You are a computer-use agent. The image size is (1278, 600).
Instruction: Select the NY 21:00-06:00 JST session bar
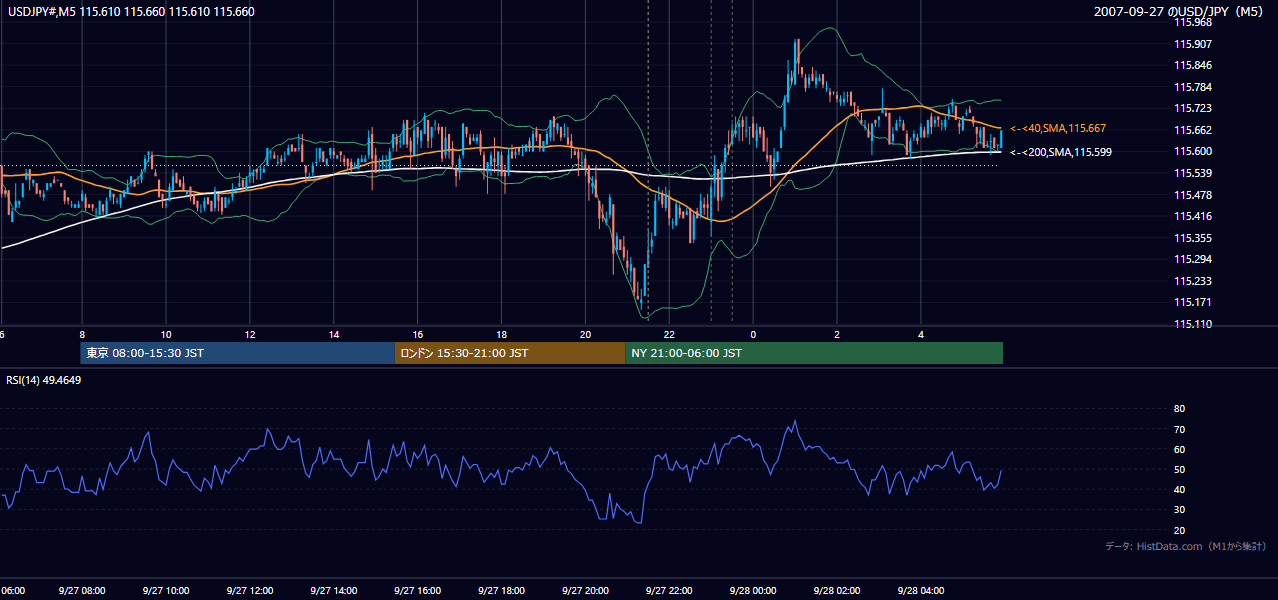(814, 353)
